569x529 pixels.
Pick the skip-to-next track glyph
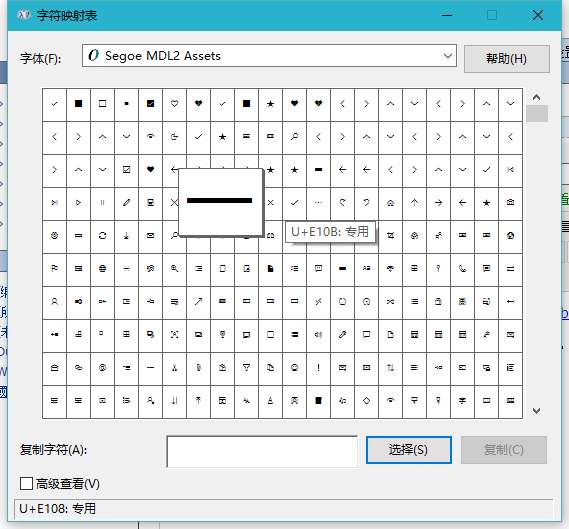pos(54,202)
